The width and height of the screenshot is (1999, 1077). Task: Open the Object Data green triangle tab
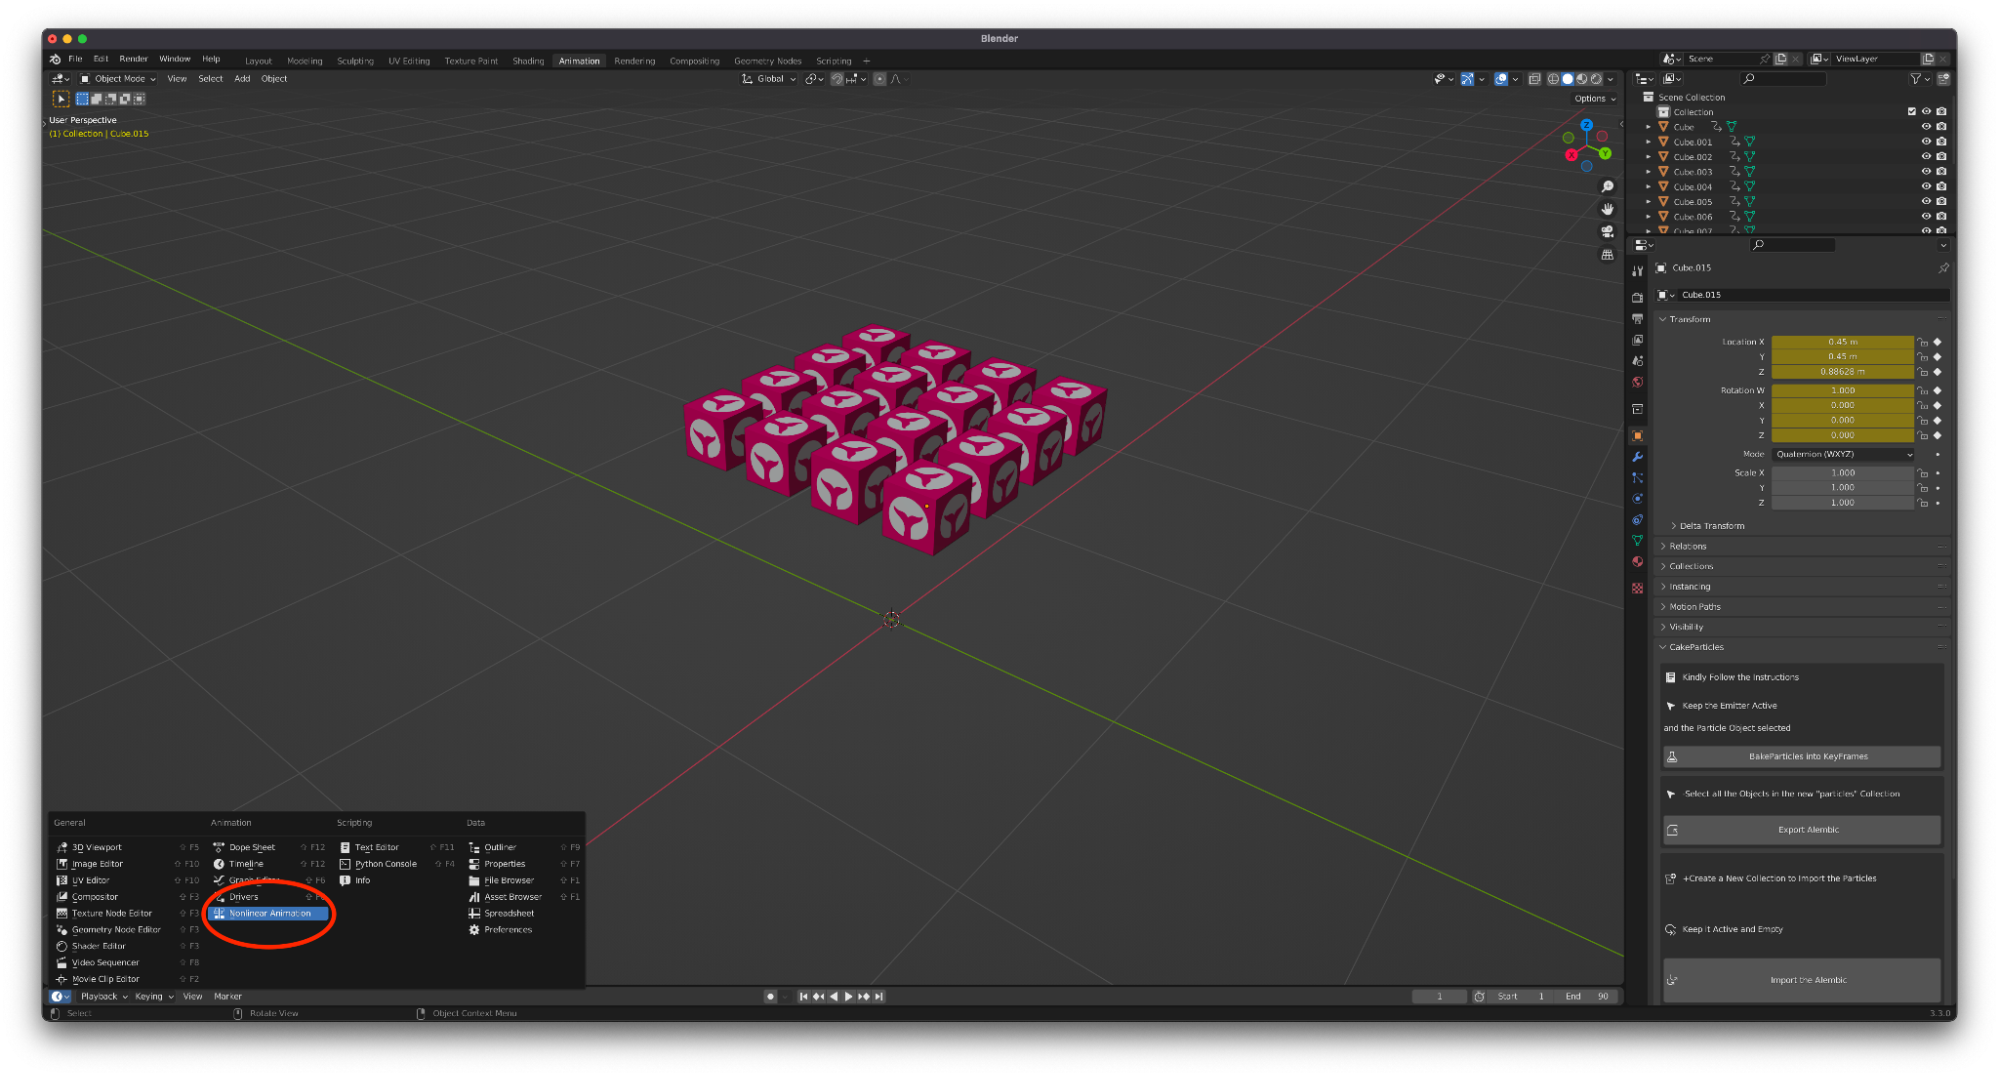tap(1637, 541)
